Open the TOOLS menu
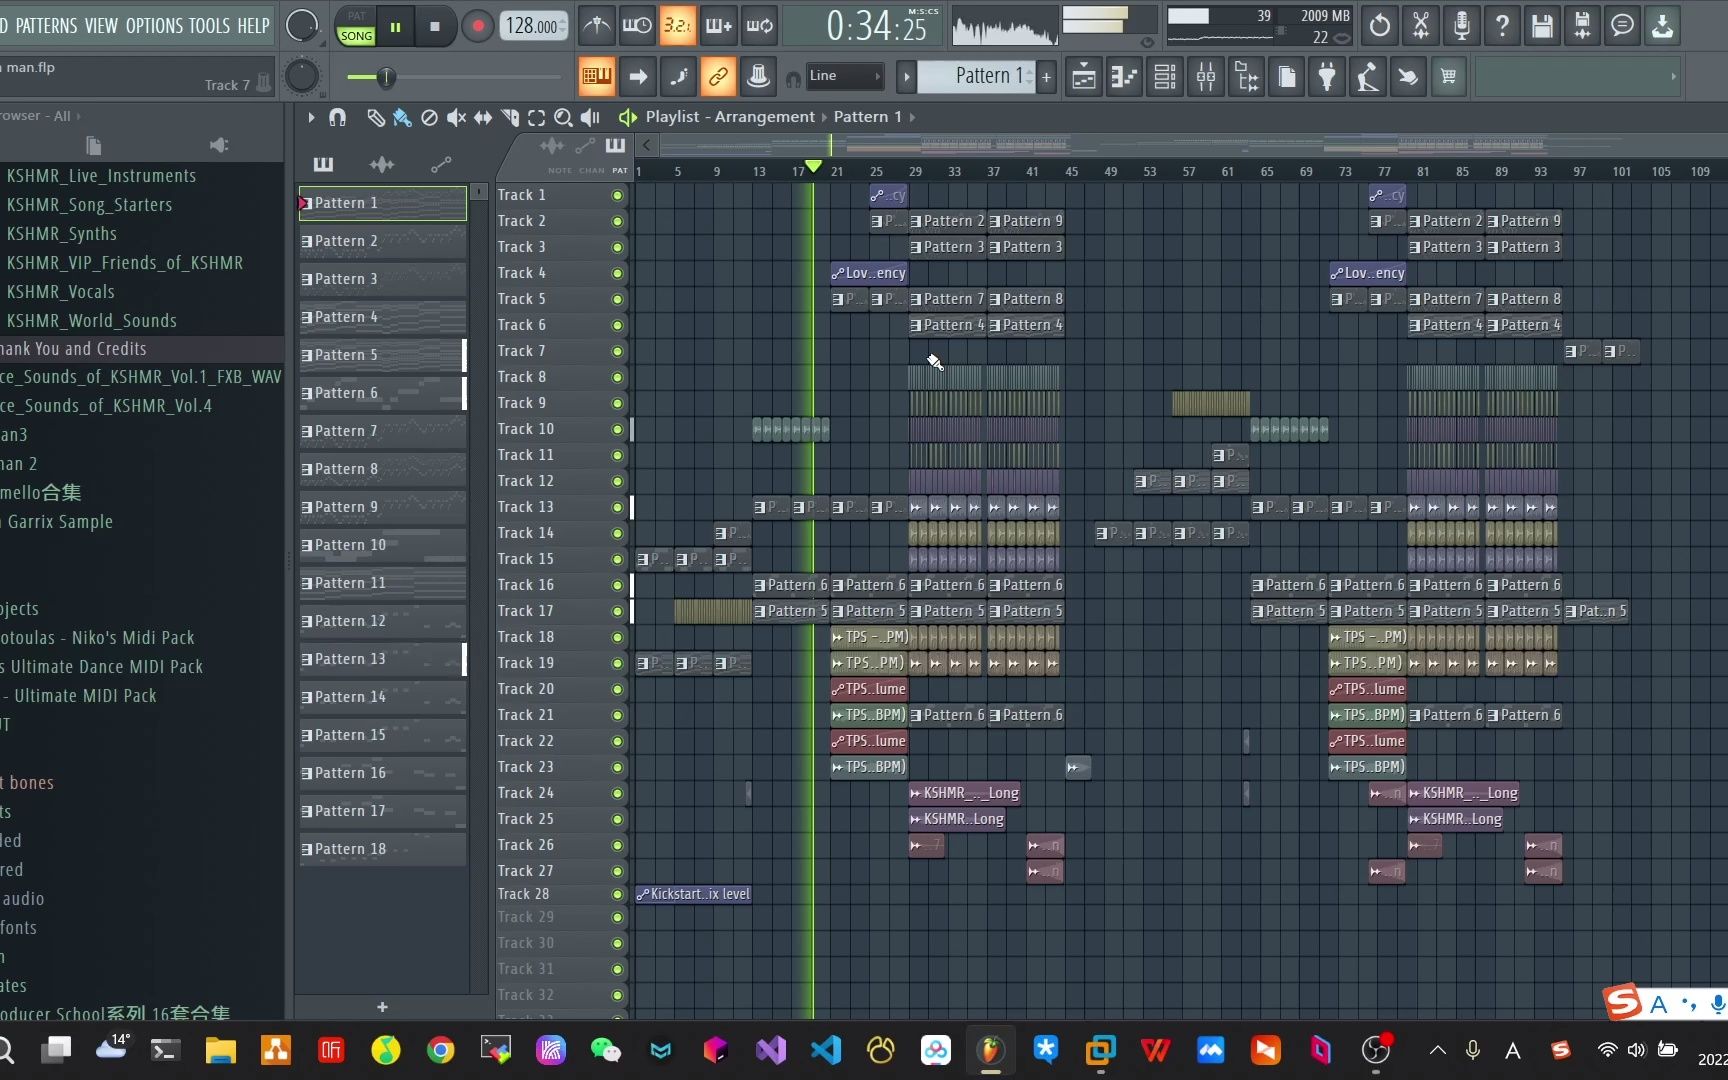 tap(209, 26)
